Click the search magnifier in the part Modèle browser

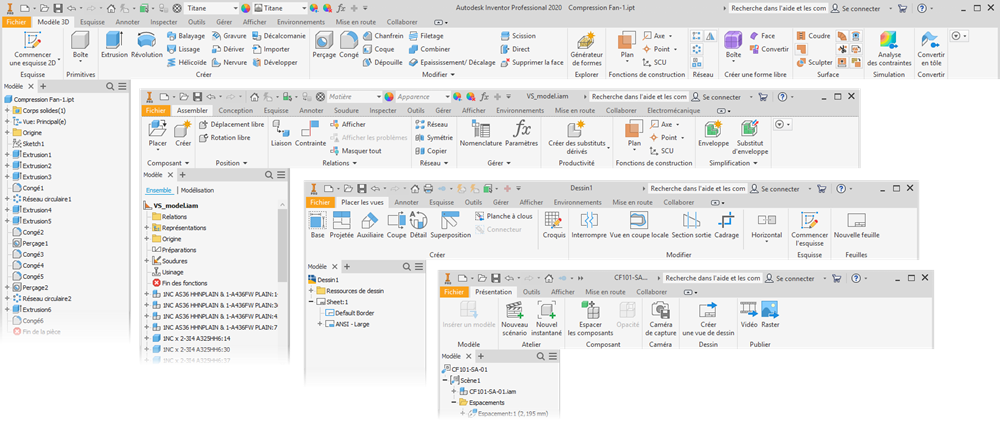[110, 86]
